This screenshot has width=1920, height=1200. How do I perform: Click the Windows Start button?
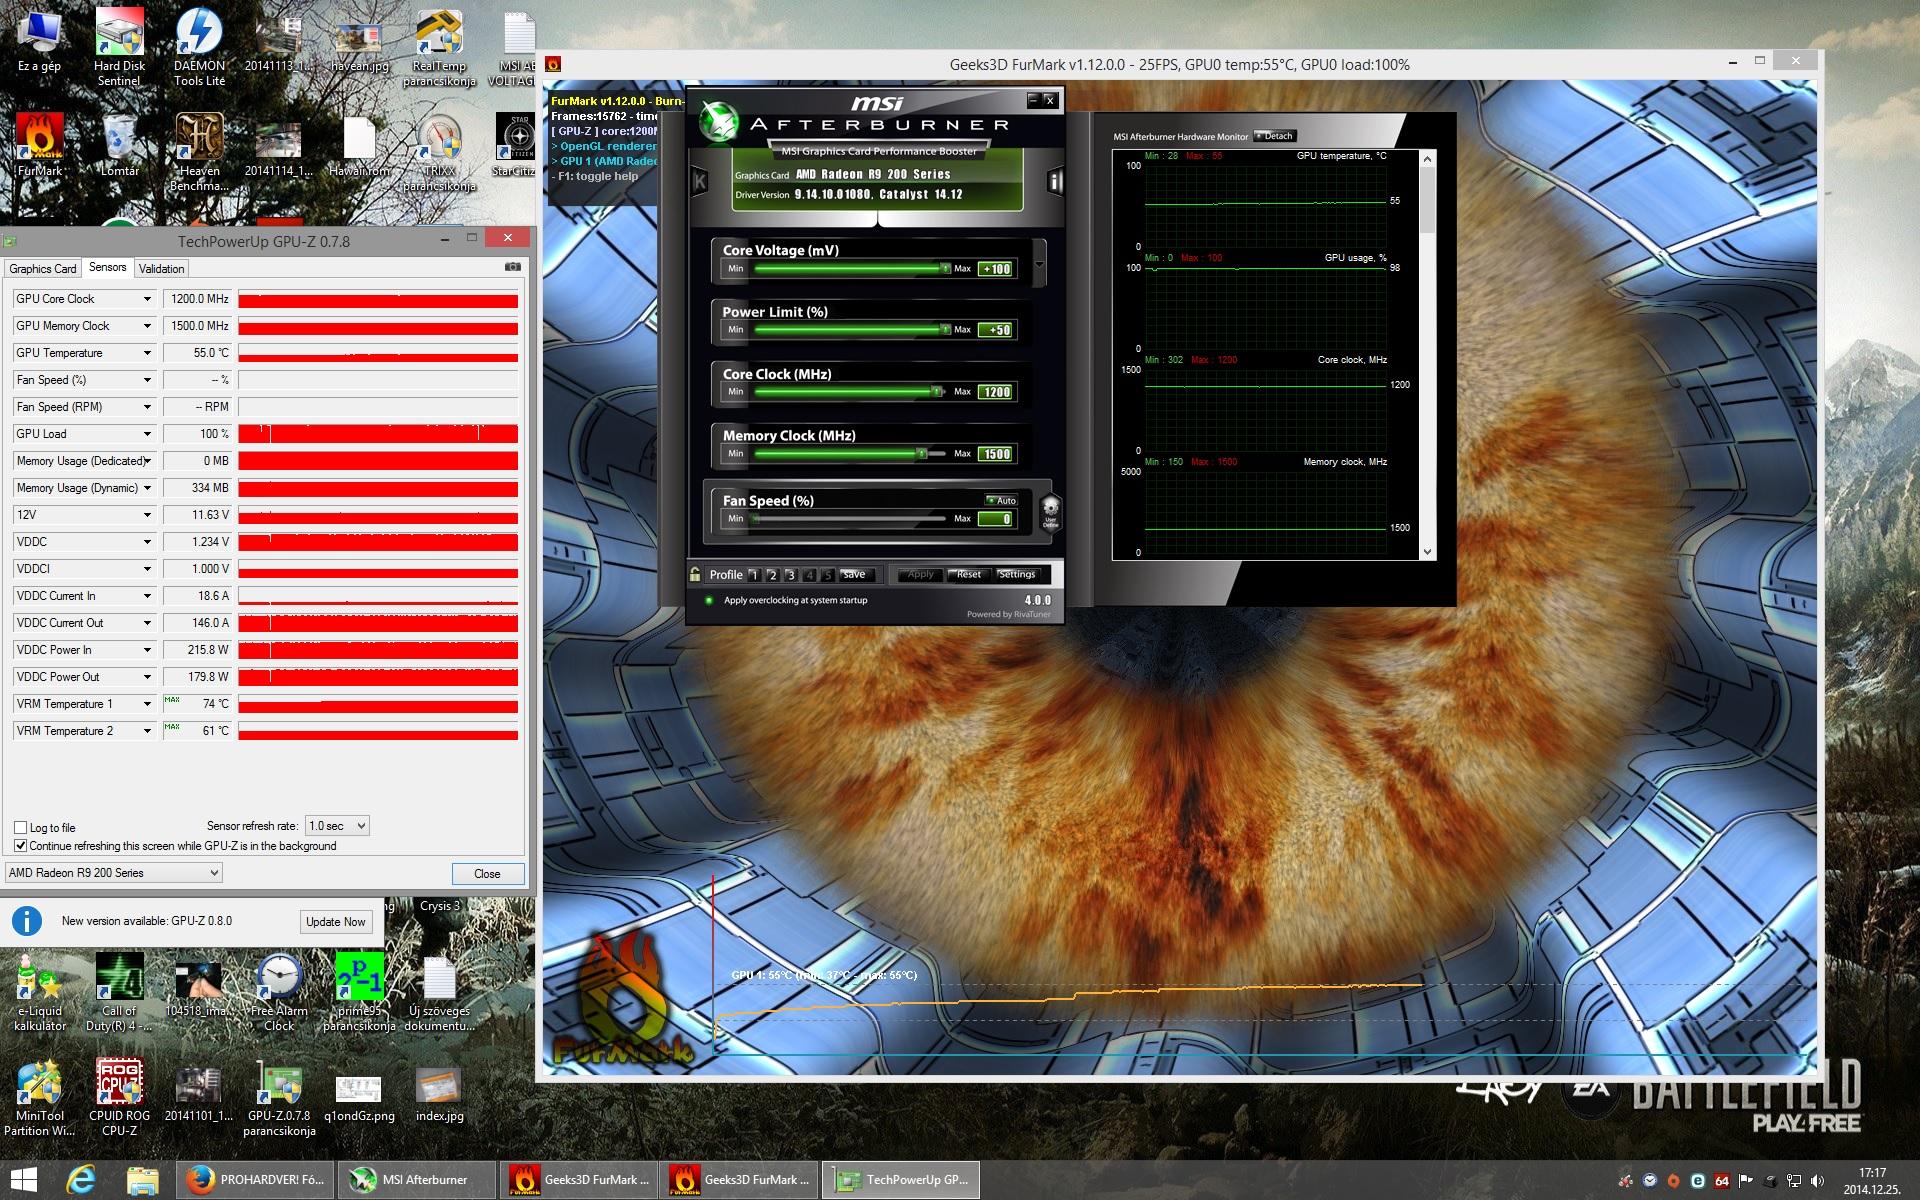pyautogui.click(x=24, y=1180)
